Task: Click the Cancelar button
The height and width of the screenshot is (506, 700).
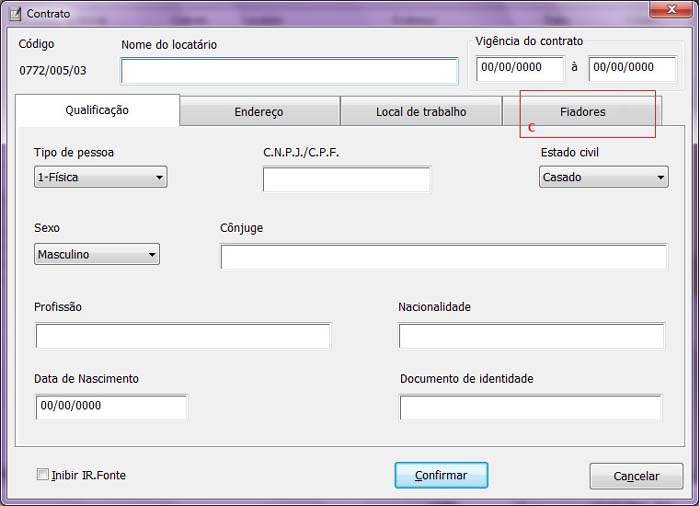Action: point(636,476)
